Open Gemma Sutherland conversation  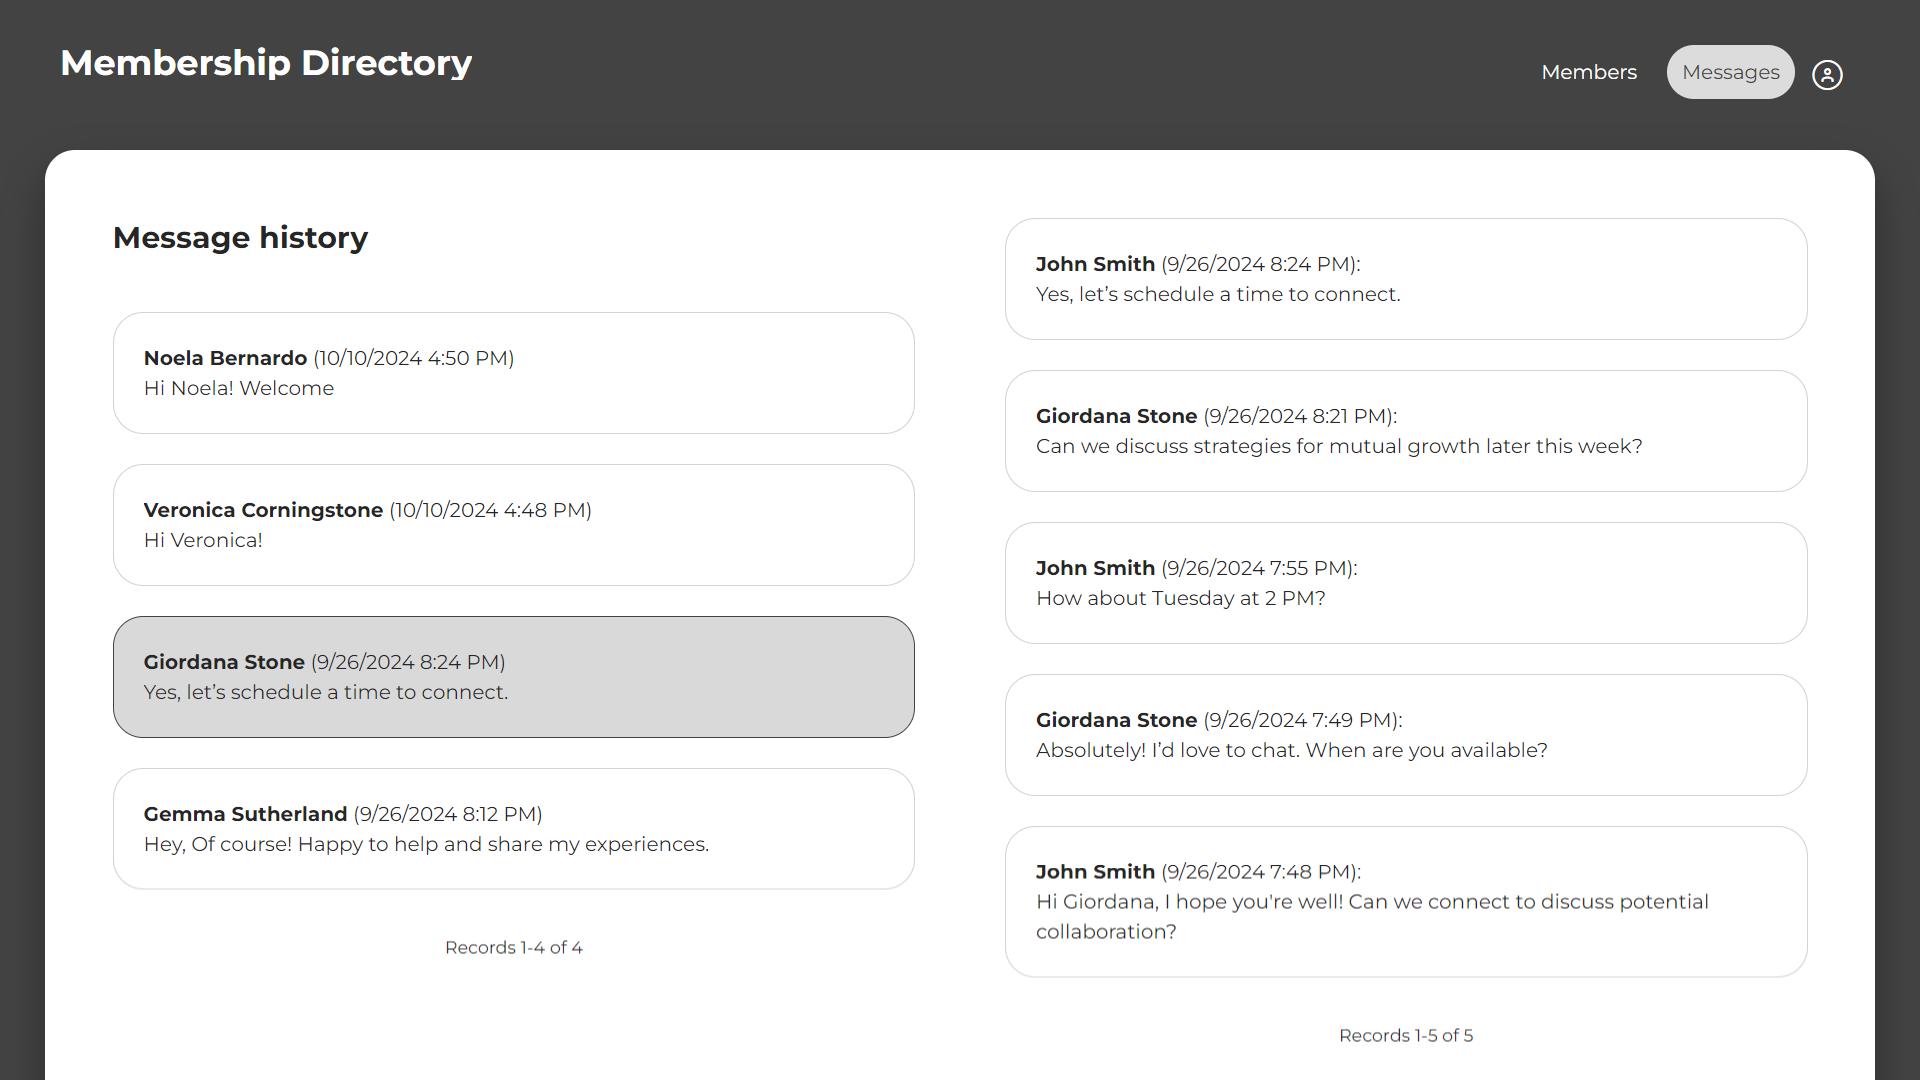click(514, 829)
